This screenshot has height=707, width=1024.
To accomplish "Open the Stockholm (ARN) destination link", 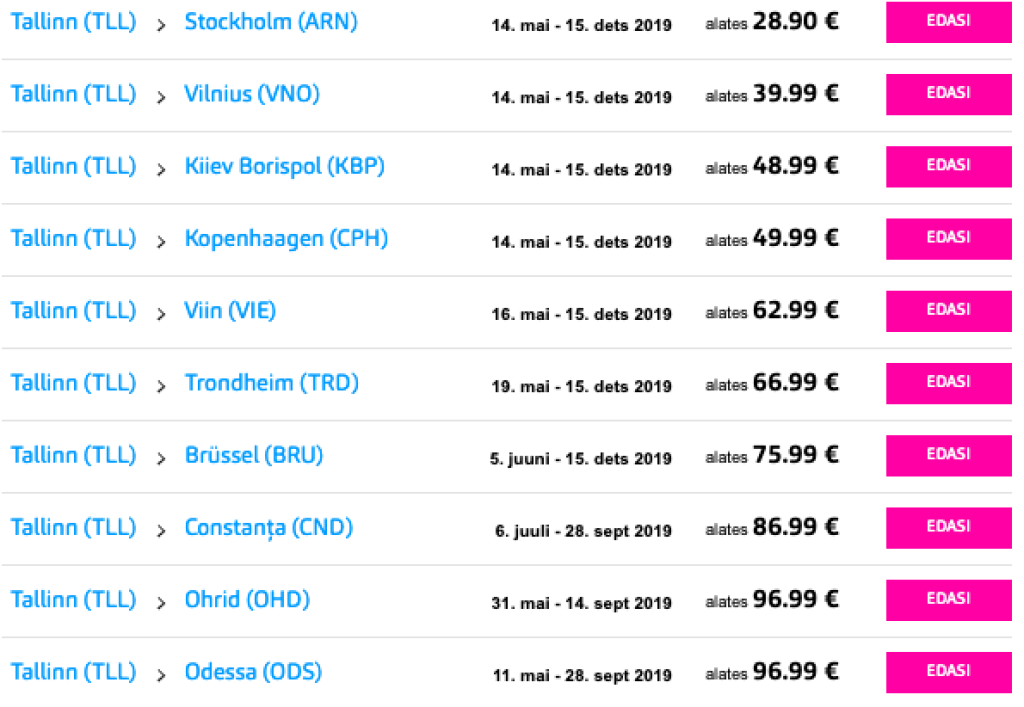I will pos(270,22).
